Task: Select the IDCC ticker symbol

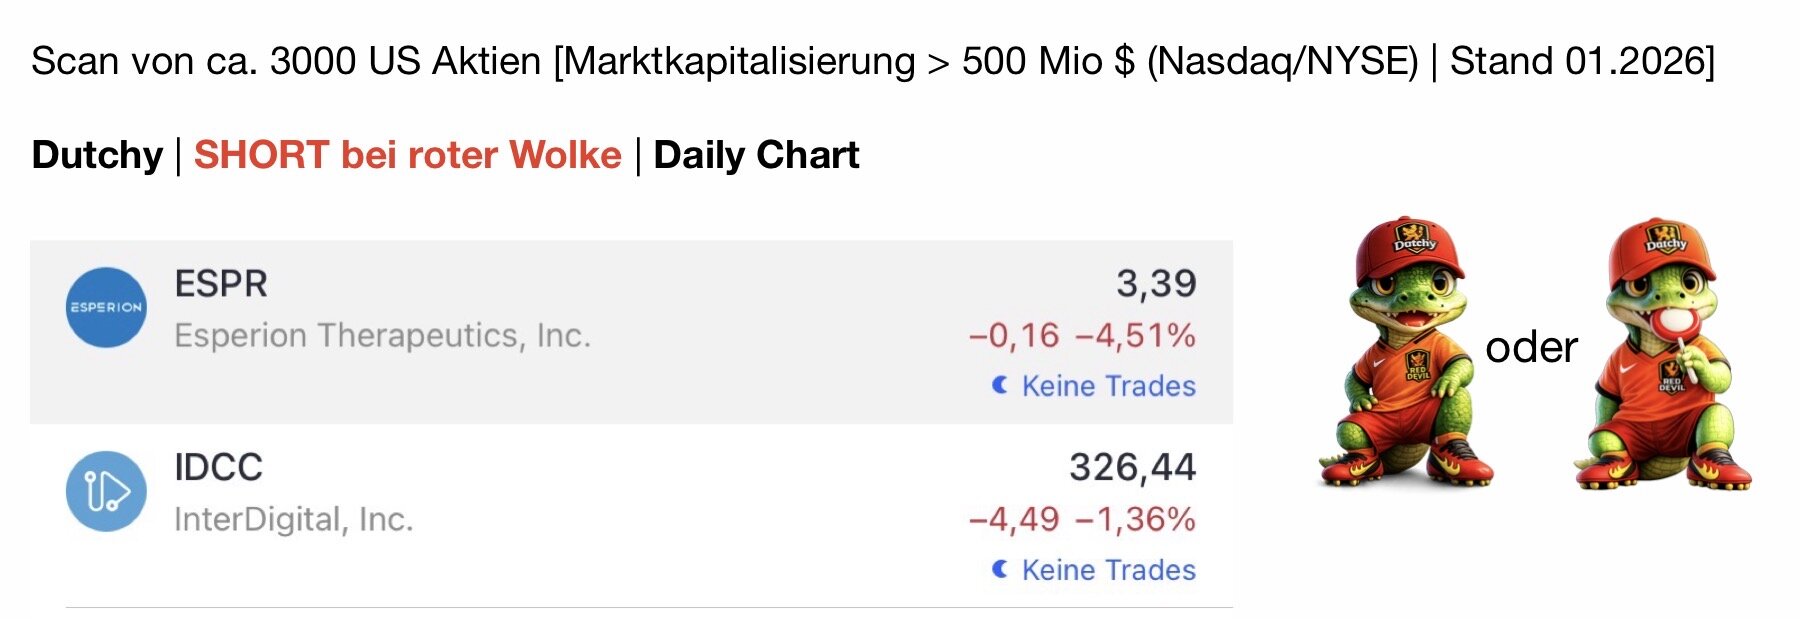Action: click(x=218, y=467)
